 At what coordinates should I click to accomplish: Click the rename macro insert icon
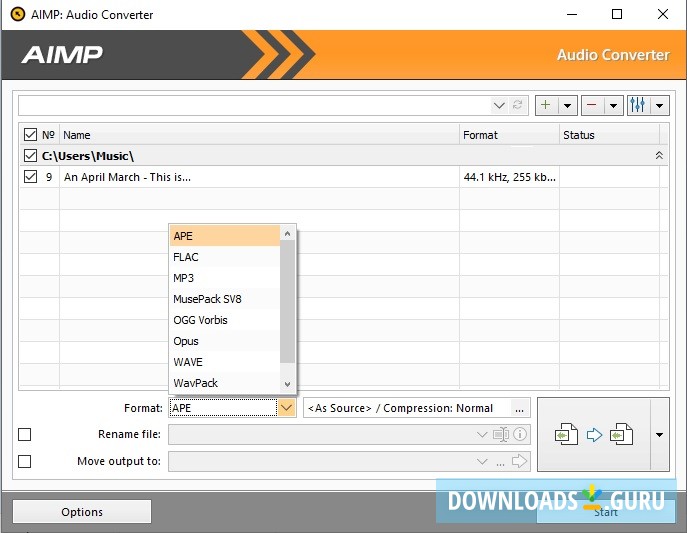pyautogui.click(x=501, y=434)
